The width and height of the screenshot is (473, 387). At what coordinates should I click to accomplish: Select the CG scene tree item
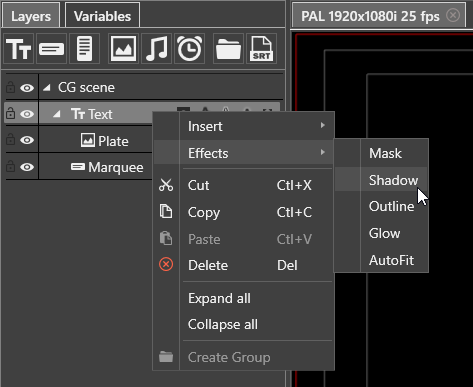tap(86, 88)
